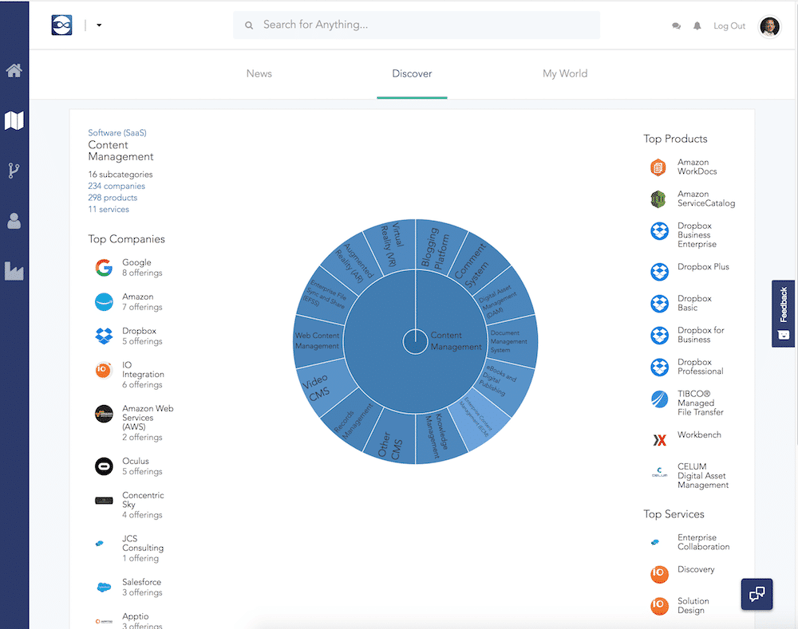Click the search magnifier icon
Viewport: 798px width, 629px height.
pyautogui.click(x=249, y=25)
